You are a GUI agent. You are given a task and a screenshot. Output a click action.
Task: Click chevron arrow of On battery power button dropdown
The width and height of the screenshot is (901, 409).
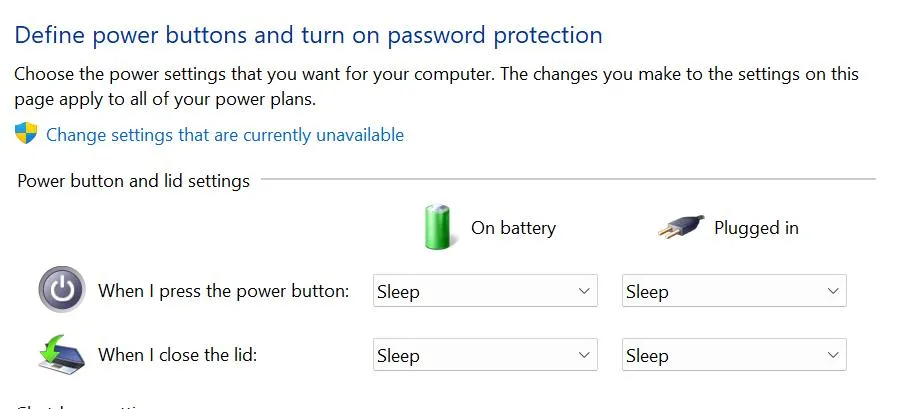pos(584,292)
